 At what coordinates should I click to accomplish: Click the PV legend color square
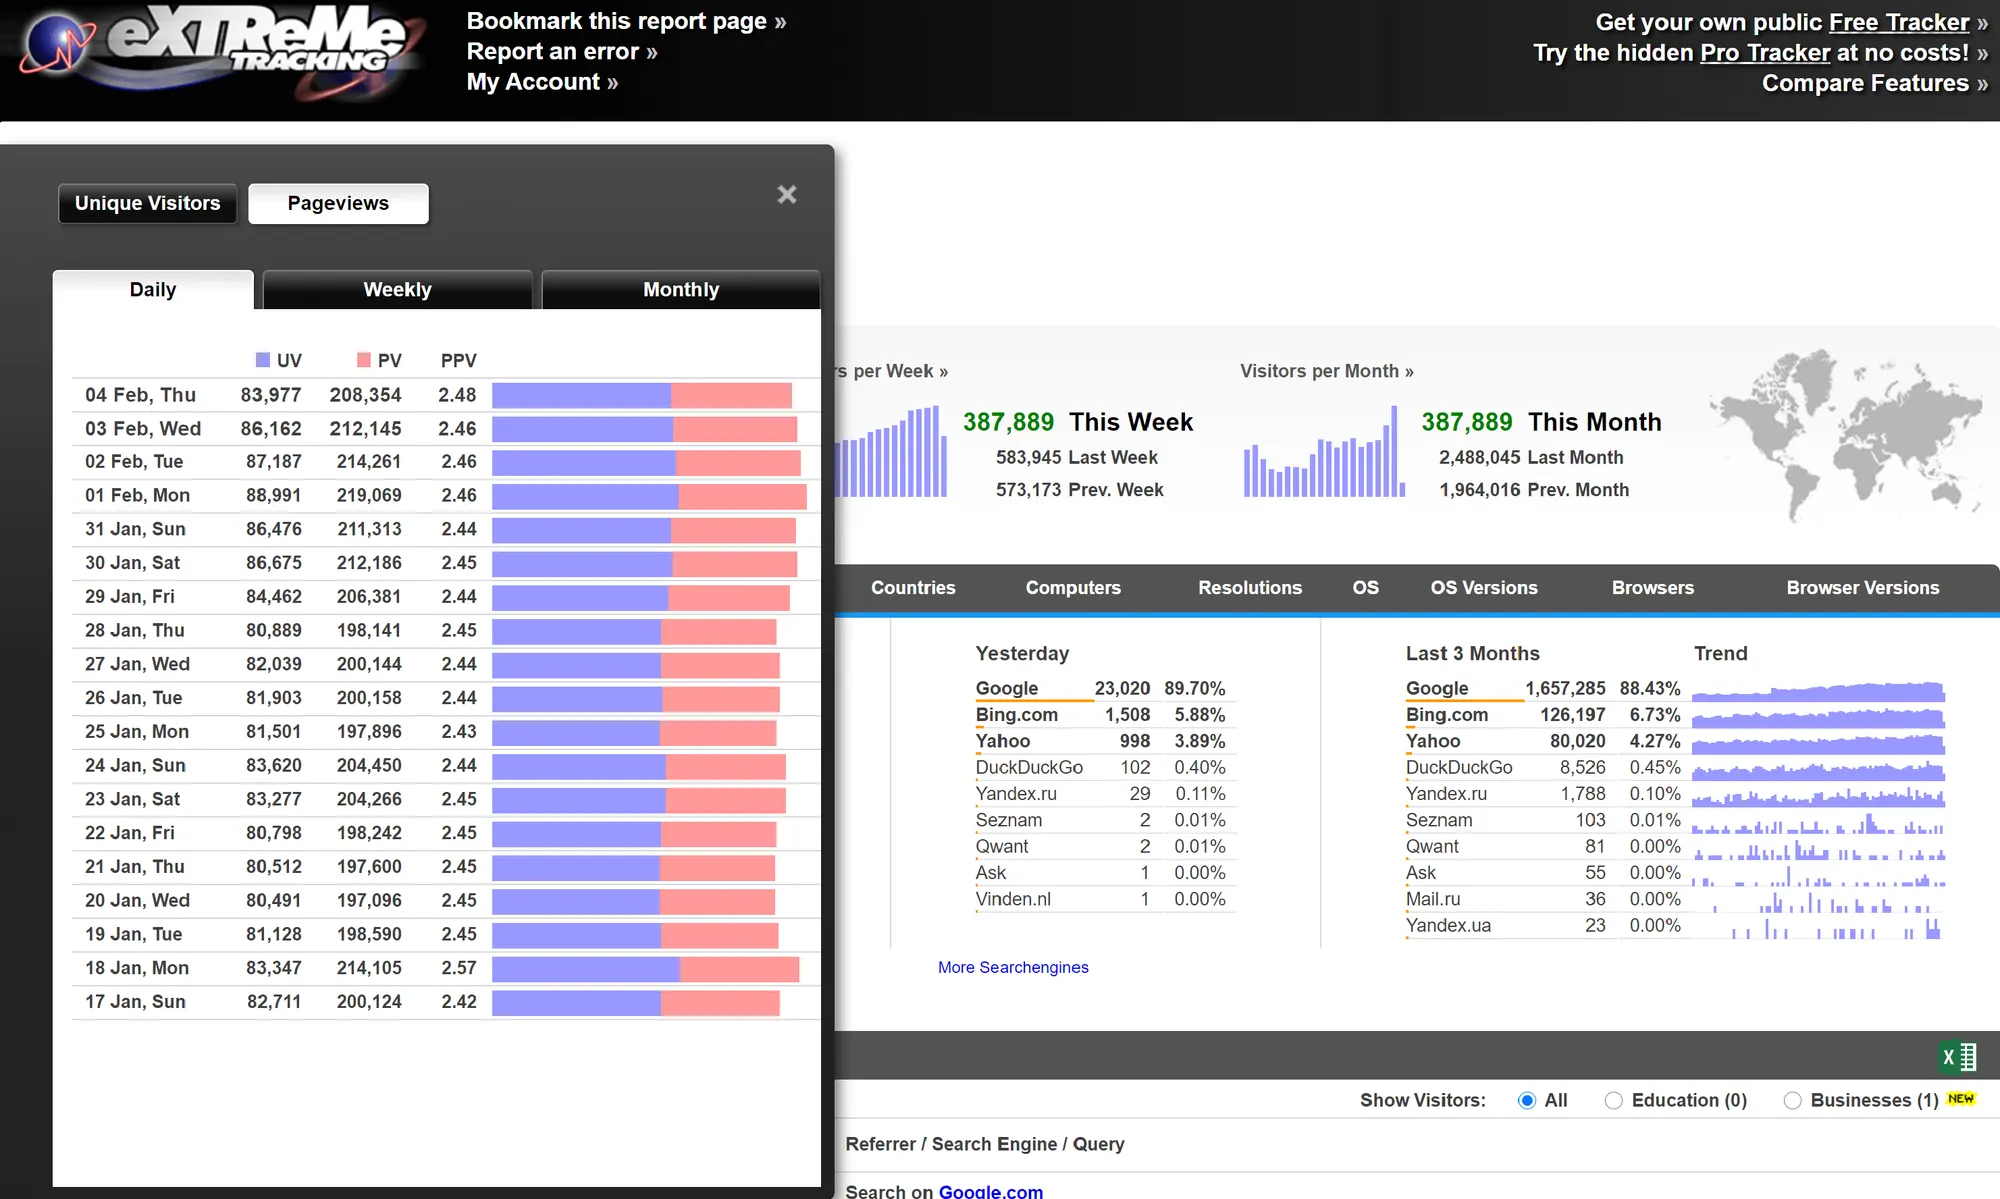[x=364, y=360]
